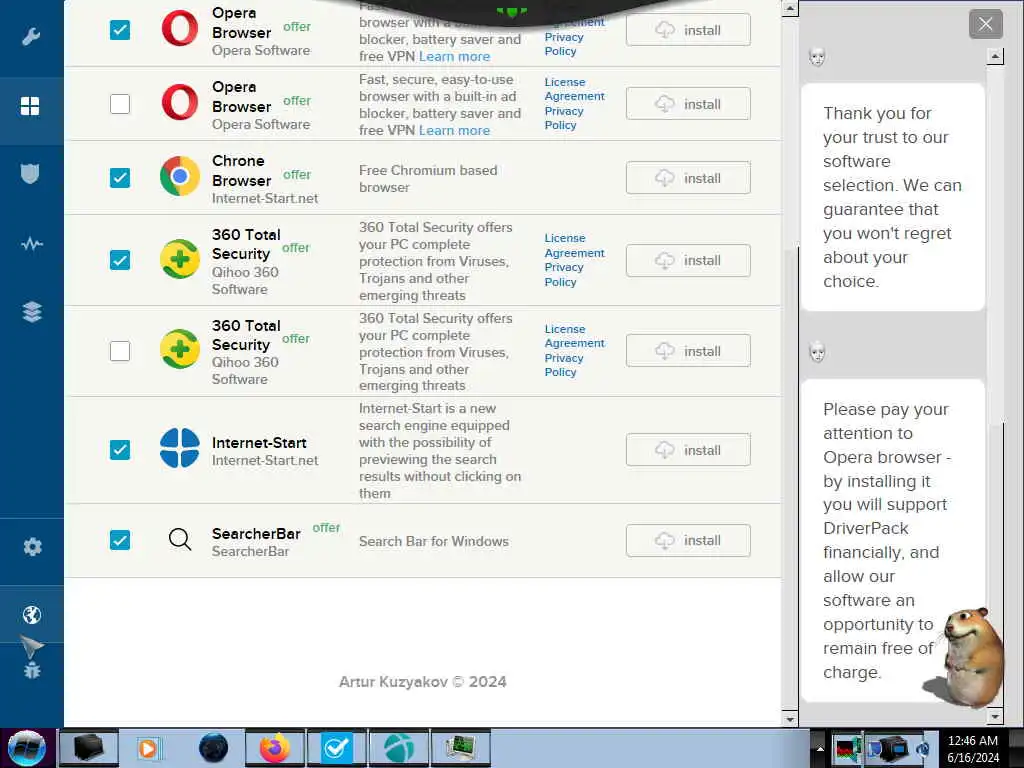The width and height of the screenshot is (1024, 768).
Task: Install SearcherBar
Action: coord(688,540)
